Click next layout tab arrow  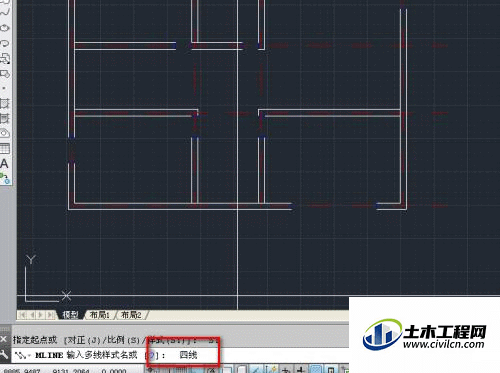coord(41,315)
